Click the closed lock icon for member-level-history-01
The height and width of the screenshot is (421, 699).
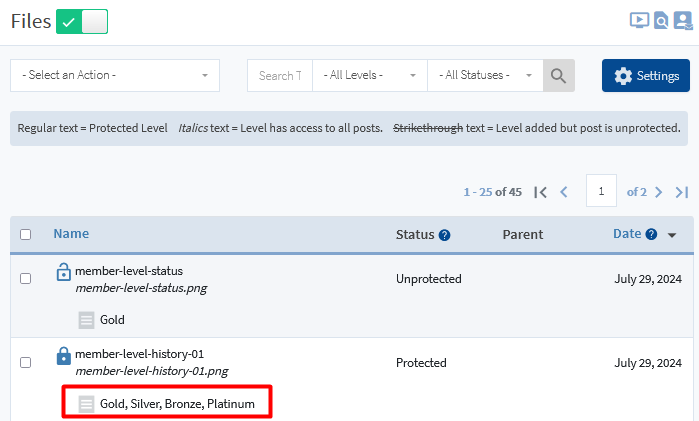63,356
